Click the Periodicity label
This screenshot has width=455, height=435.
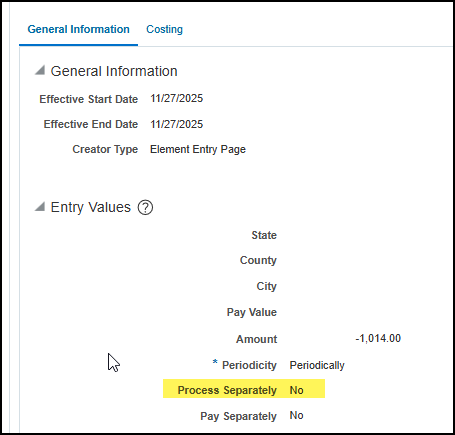[x=249, y=365]
